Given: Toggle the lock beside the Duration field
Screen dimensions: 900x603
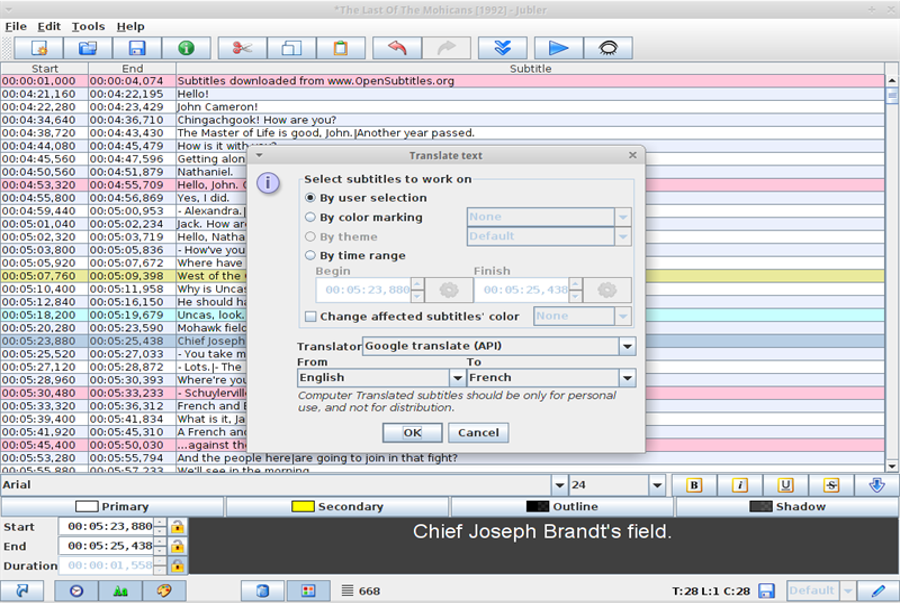Looking at the screenshot, I should [178, 566].
